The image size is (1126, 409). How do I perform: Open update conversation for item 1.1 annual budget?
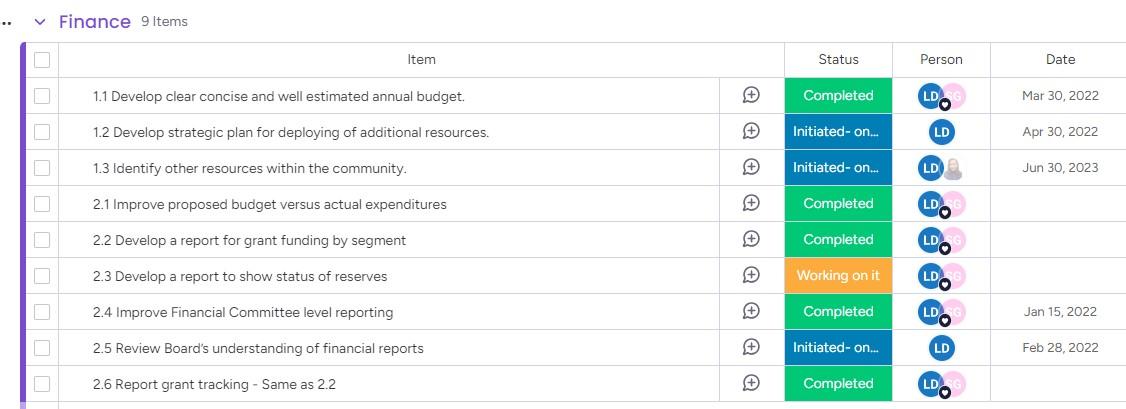pyautogui.click(x=751, y=96)
